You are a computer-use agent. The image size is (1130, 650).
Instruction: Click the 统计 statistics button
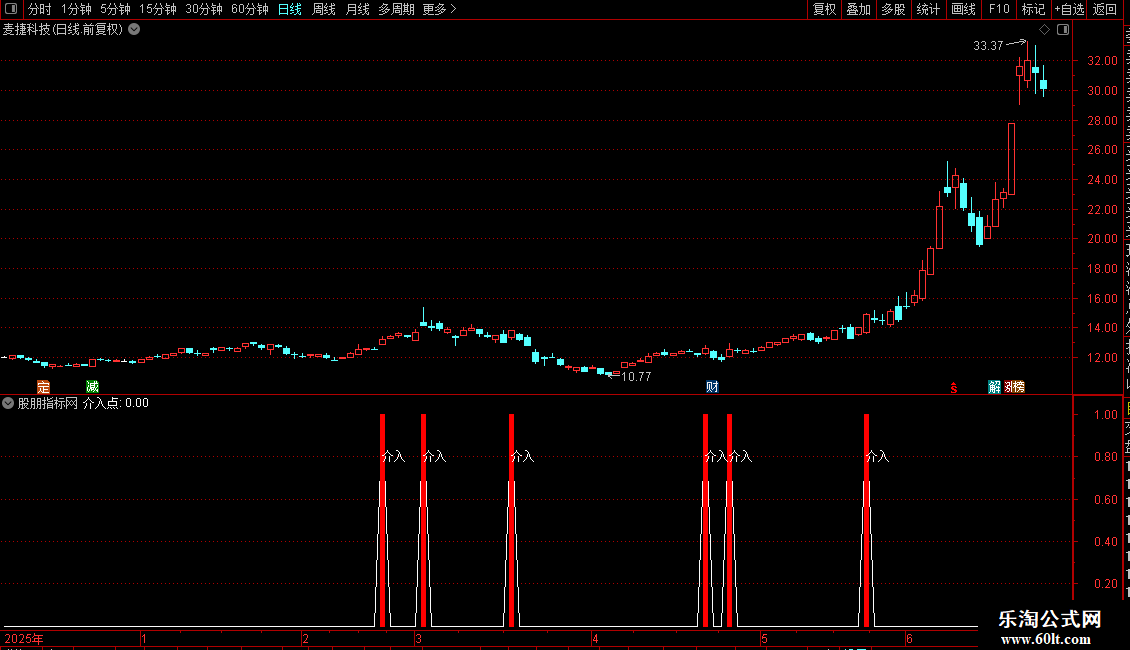pyautogui.click(x=927, y=9)
